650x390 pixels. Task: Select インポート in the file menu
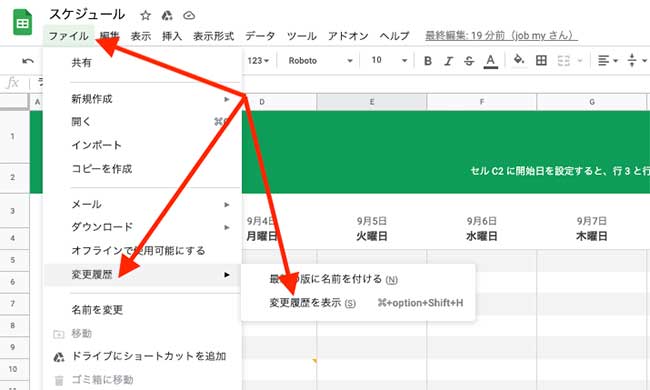(142, 145)
